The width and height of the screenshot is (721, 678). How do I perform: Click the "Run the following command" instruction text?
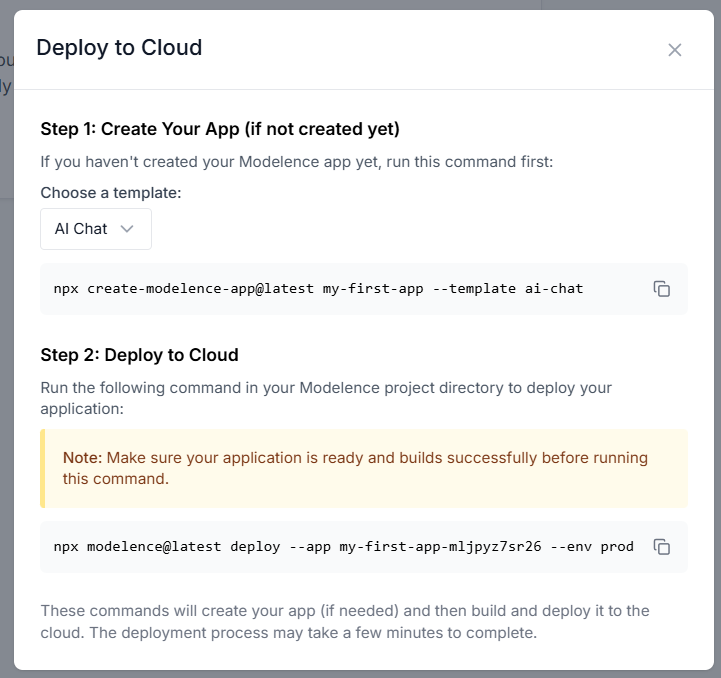pyautogui.click(x=326, y=397)
